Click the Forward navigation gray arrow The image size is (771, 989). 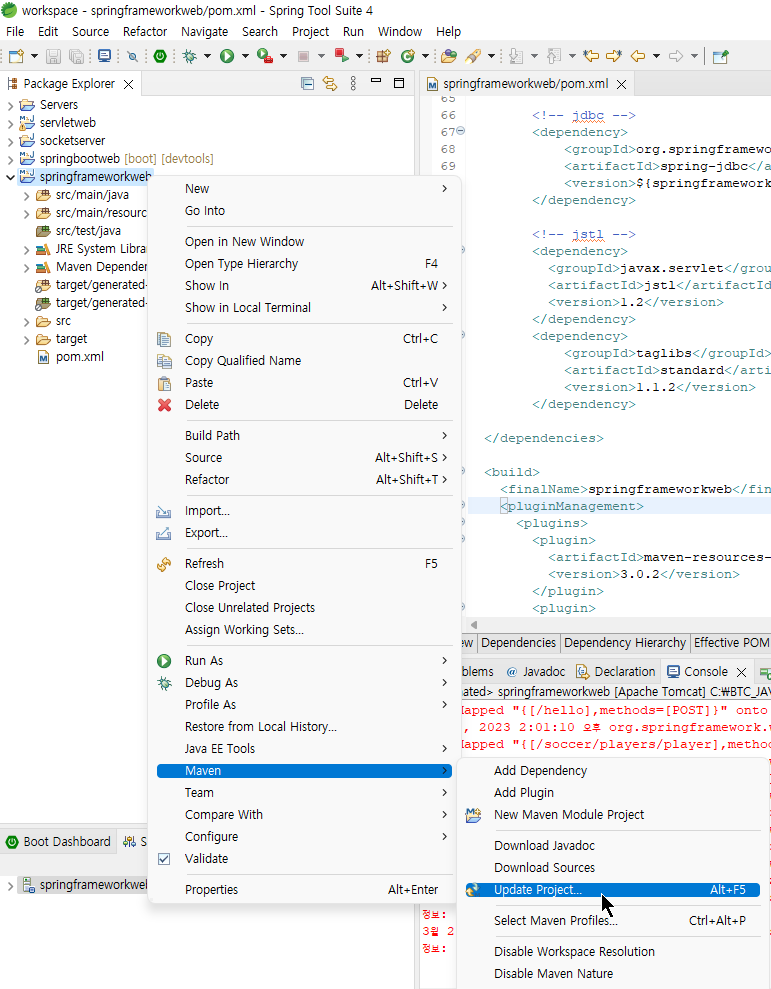676,56
